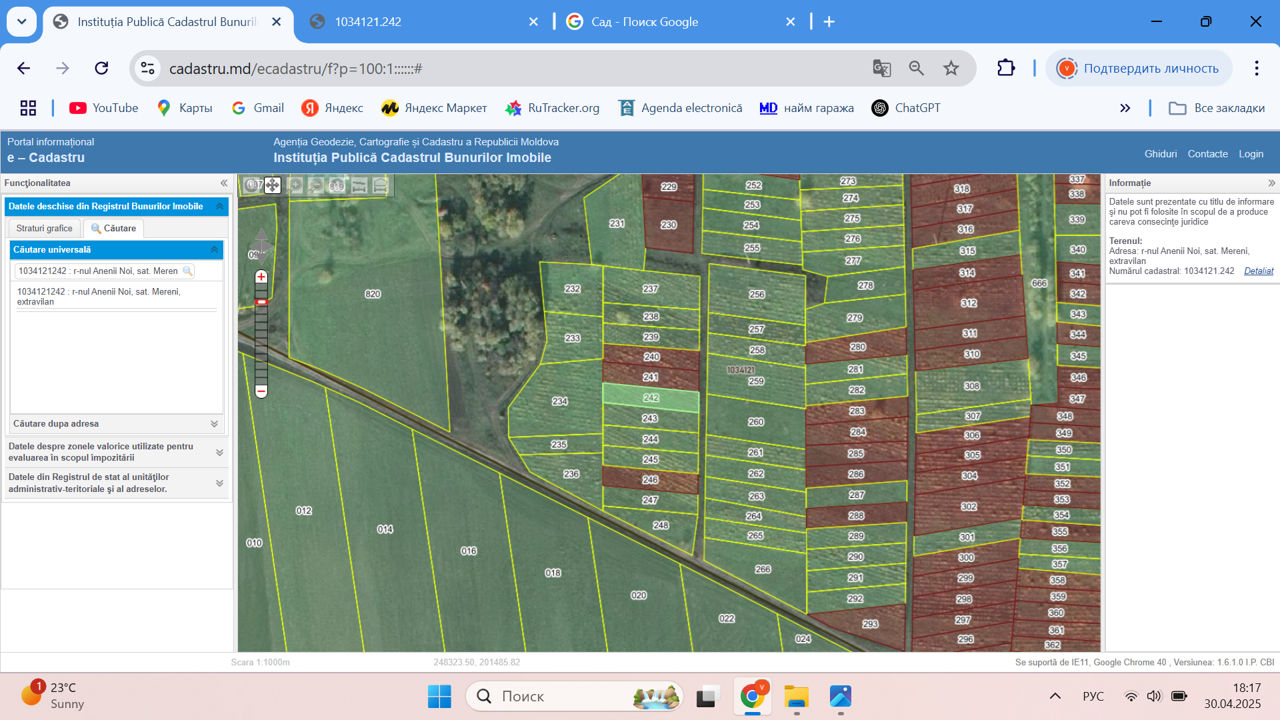Open the ChatGPT bookmark

coord(906,108)
